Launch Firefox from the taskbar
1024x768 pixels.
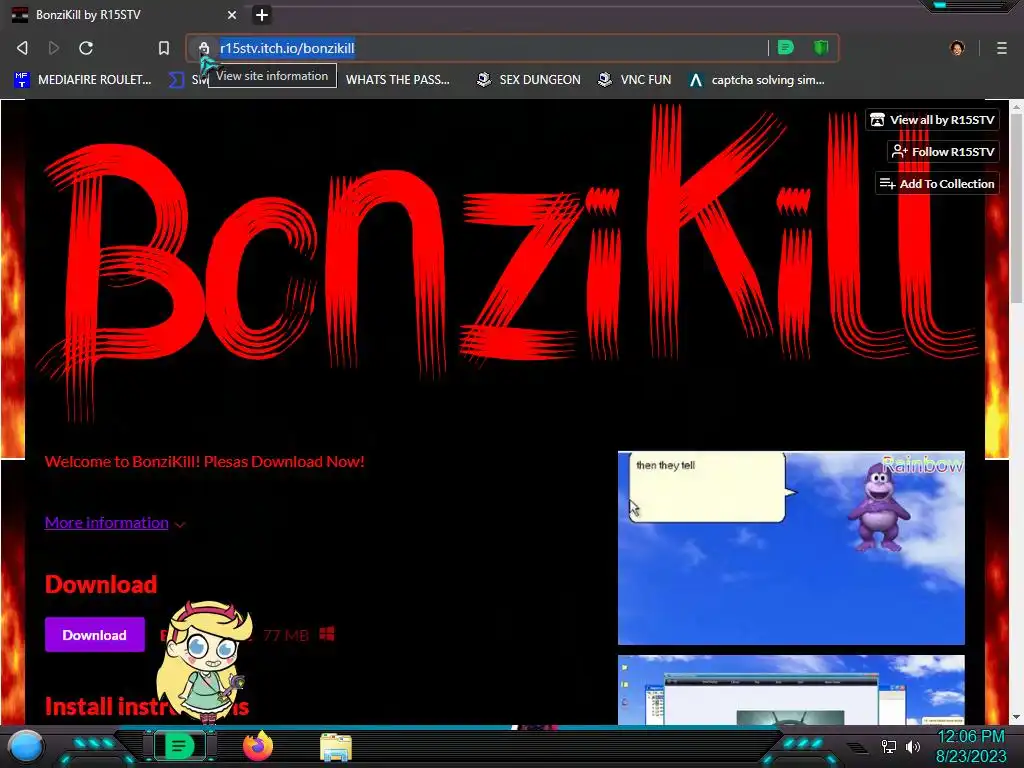(x=258, y=746)
